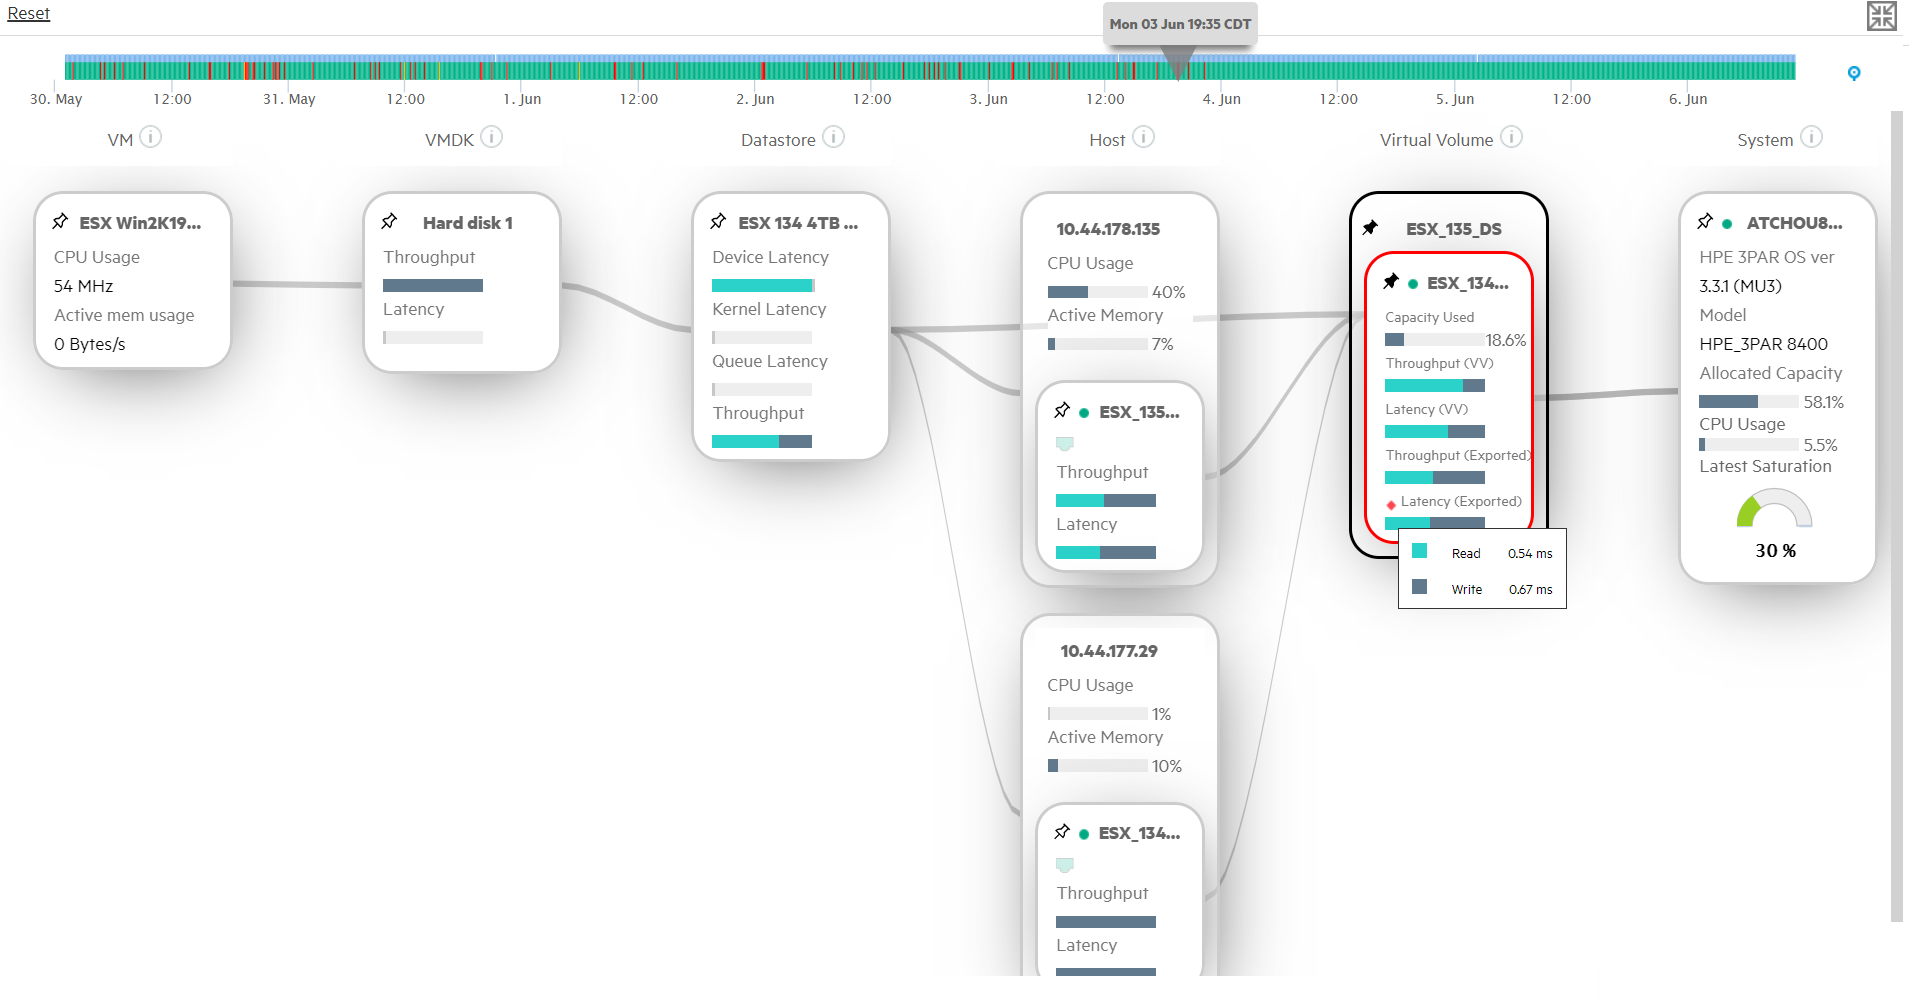The height and width of the screenshot is (1001, 1909).
Task: Click the ESX Win2K19 VM title
Action: (140, 223)
